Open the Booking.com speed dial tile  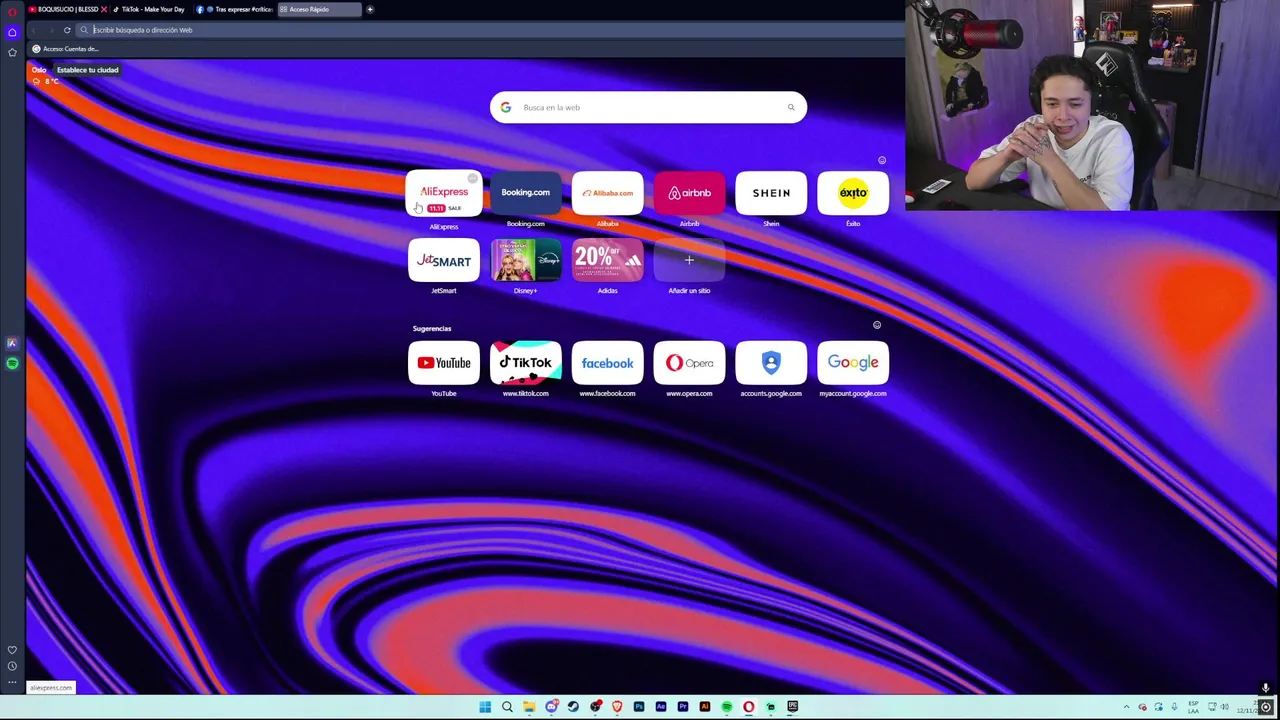point(526,193)
